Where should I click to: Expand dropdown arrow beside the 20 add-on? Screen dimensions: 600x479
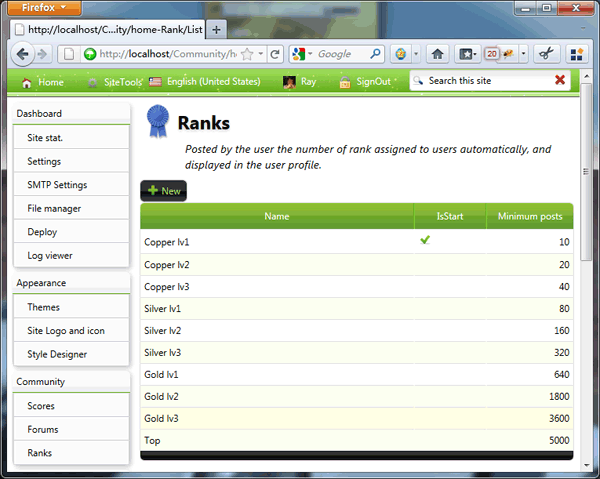pos(523,54)
